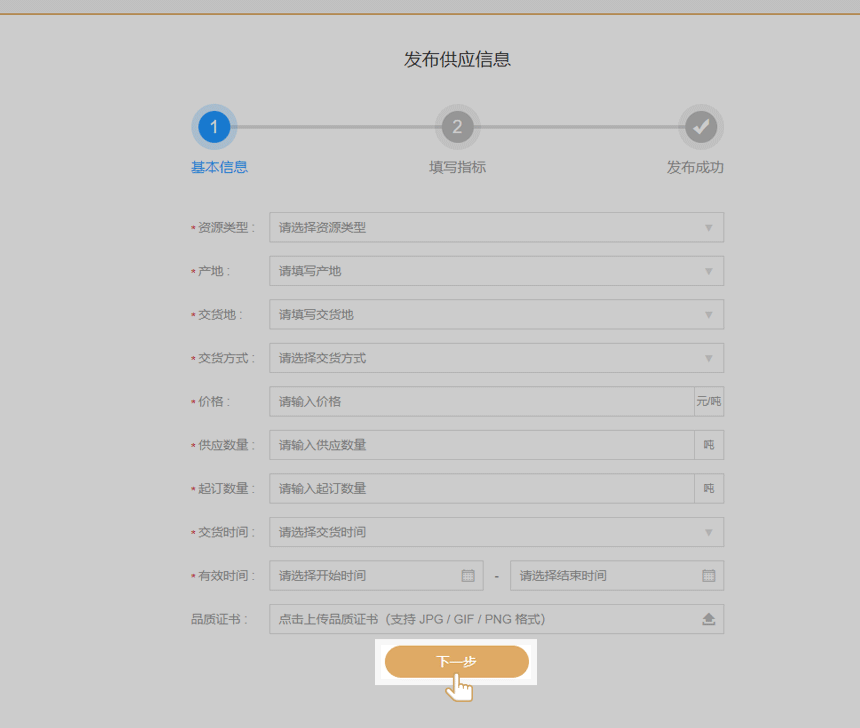Expand the 产地 dropdown arrow

(708, 271)
